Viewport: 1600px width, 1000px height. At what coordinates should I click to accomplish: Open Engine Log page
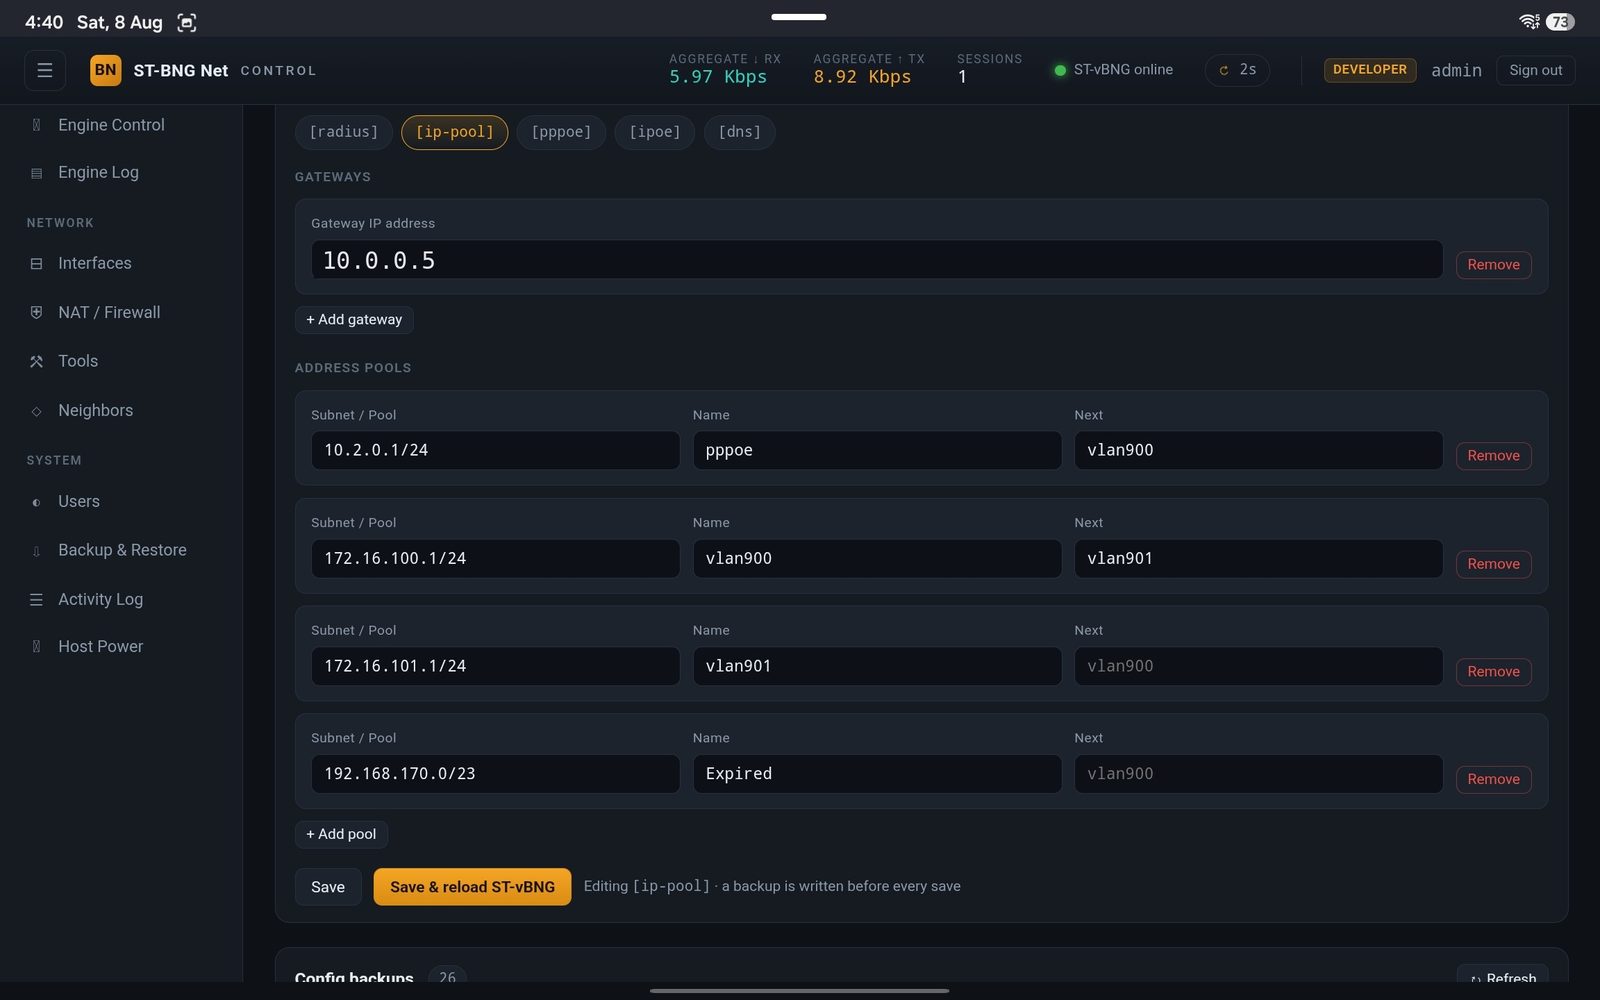click(x=98, y=172)
